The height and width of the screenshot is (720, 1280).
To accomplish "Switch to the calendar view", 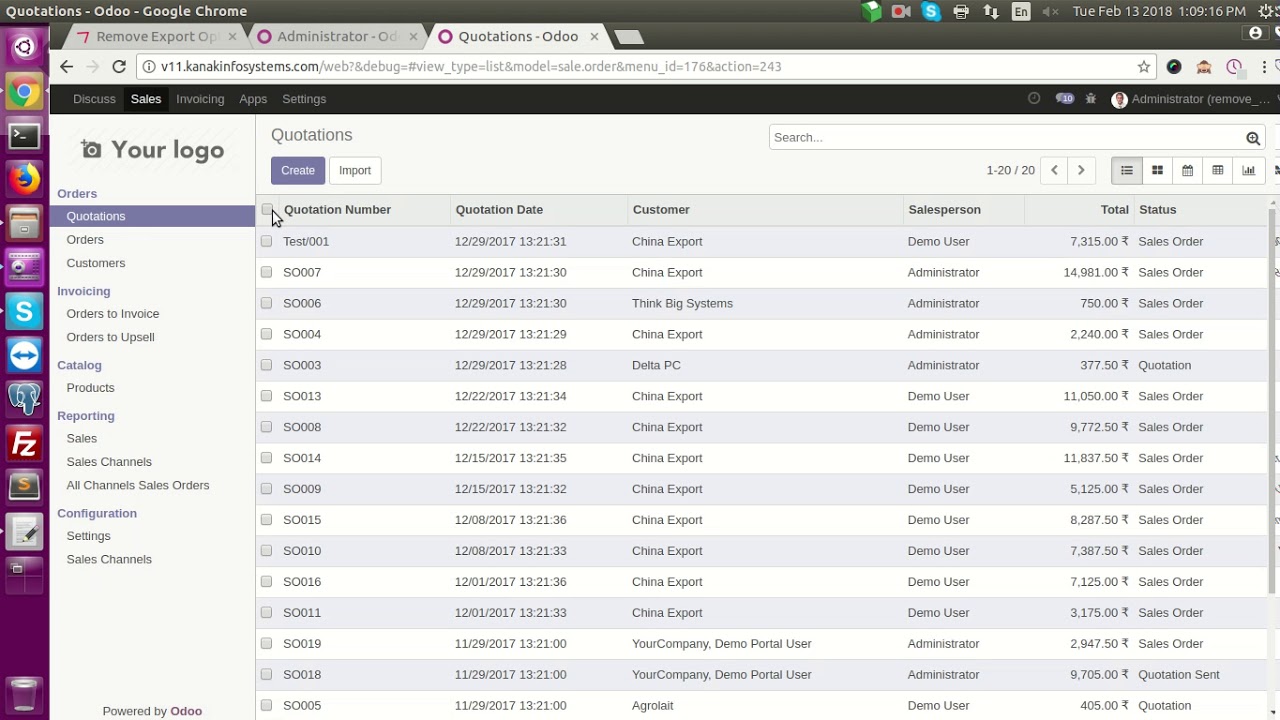I will pos(1187,170).
